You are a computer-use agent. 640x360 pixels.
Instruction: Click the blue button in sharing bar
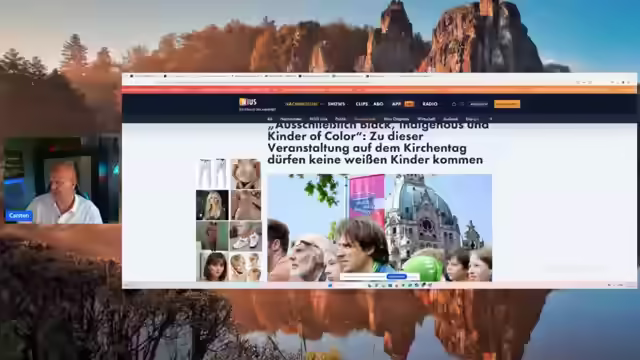(x=396, y=277)
